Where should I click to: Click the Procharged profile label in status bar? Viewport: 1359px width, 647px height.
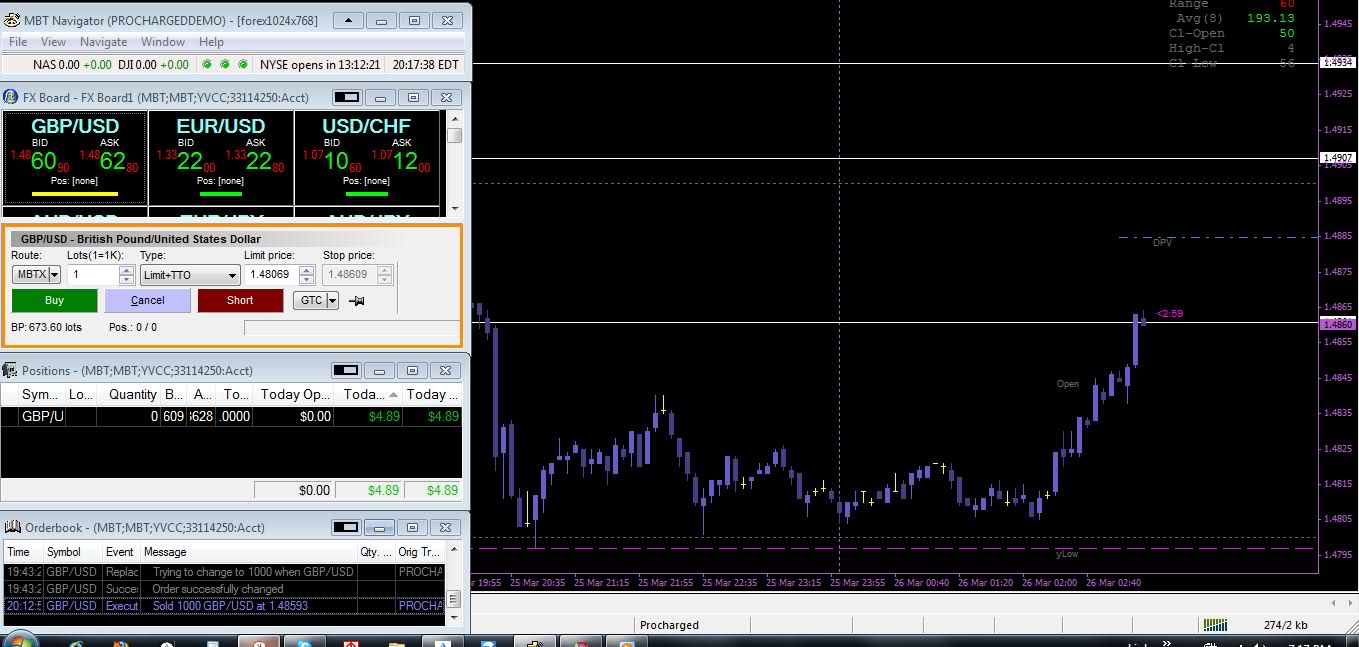click(669, 625)
